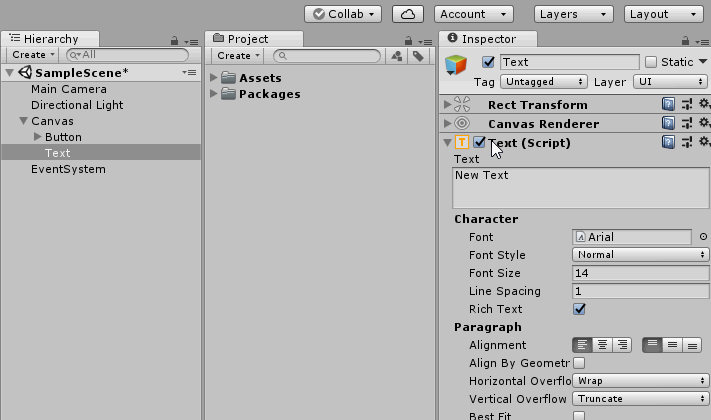
Task: Toggle the Text (Script) component enabled checkbox
Action: click(x=479, y=142)
